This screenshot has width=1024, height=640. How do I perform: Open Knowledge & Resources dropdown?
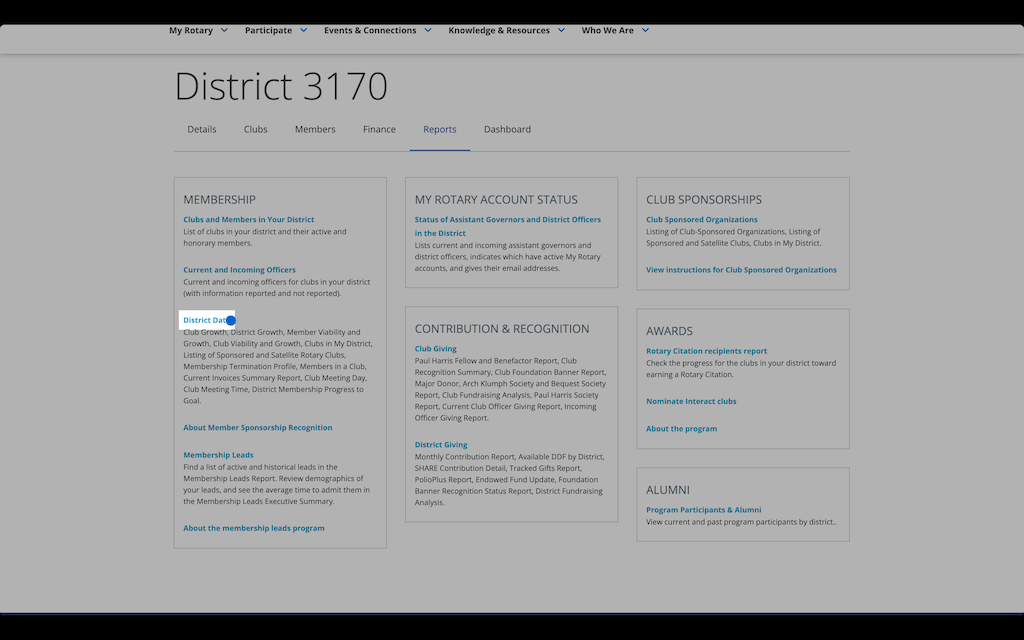506,30
